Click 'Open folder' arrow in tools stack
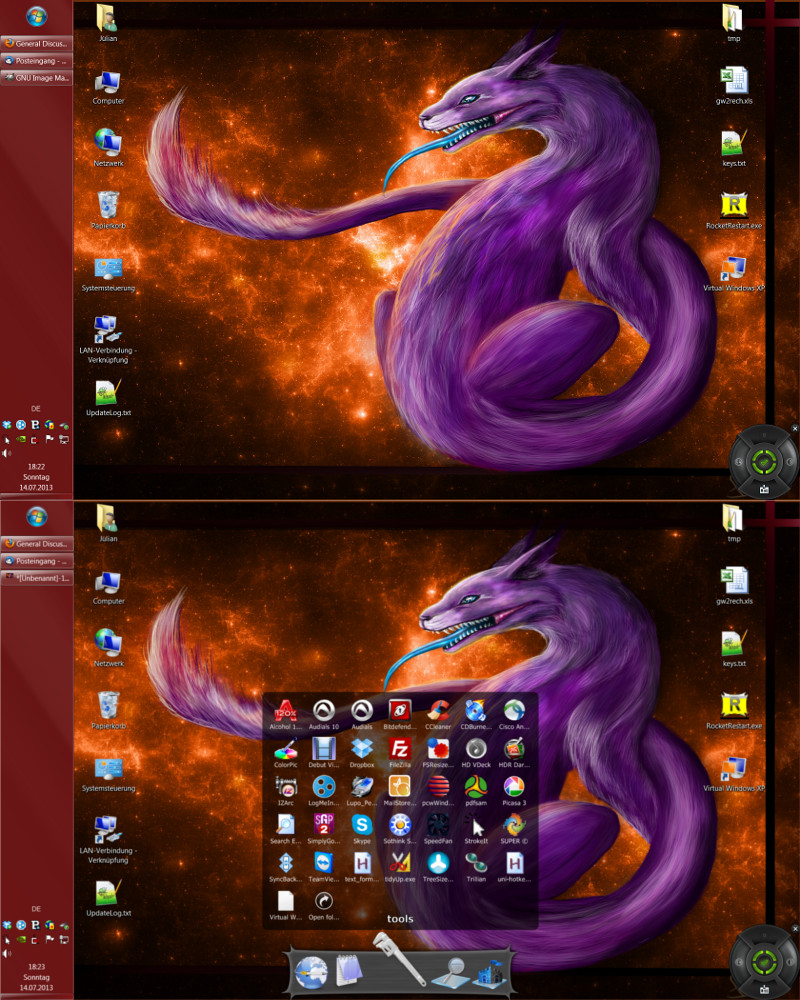This screenshot has height=1000, width=800. [323, 902]
